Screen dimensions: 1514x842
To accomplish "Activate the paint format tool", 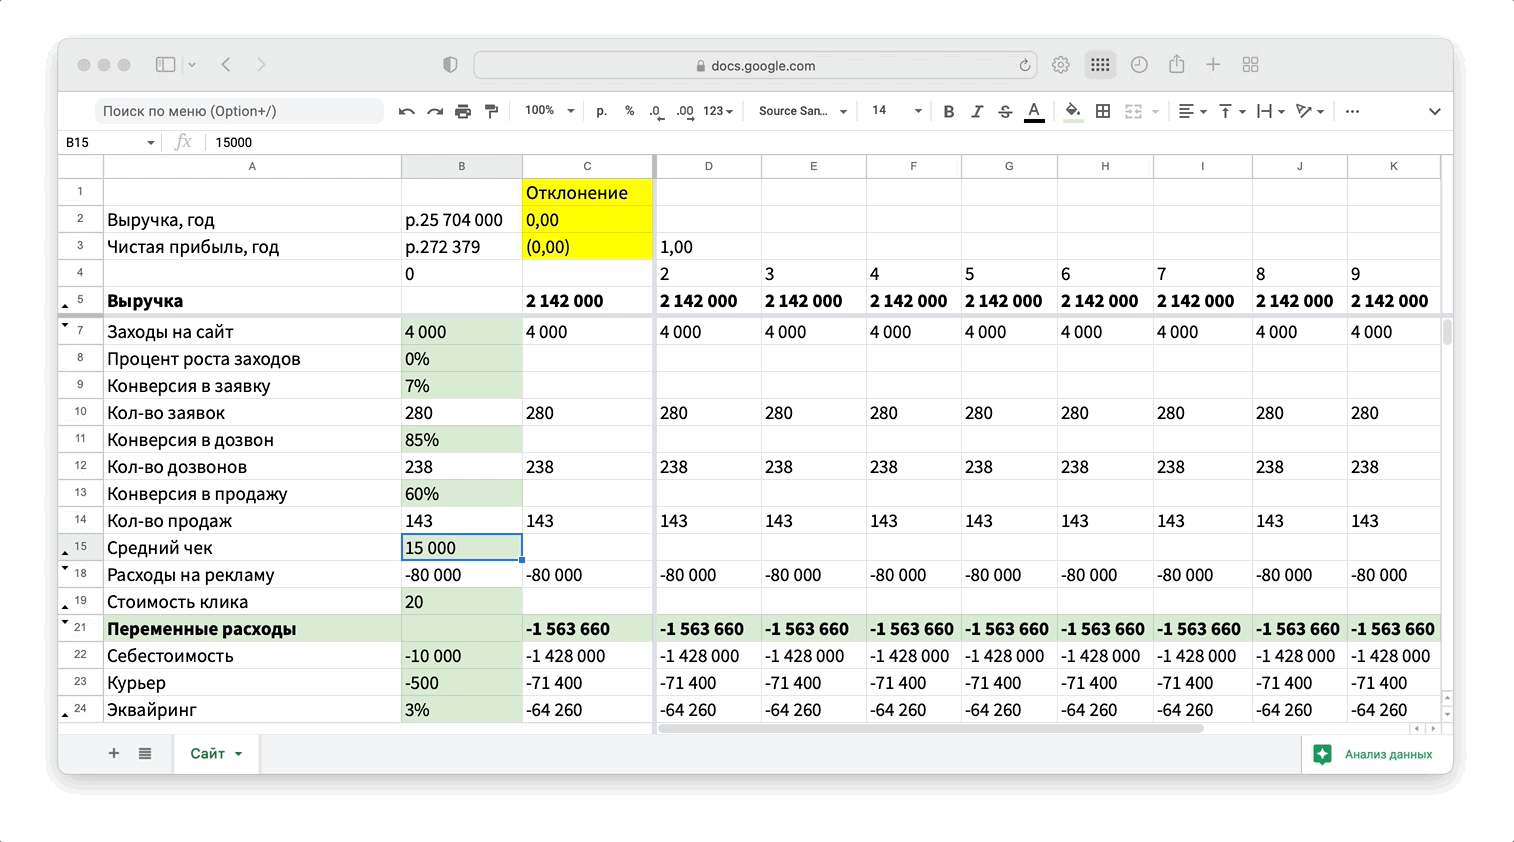I will click(x=491, y=111).
